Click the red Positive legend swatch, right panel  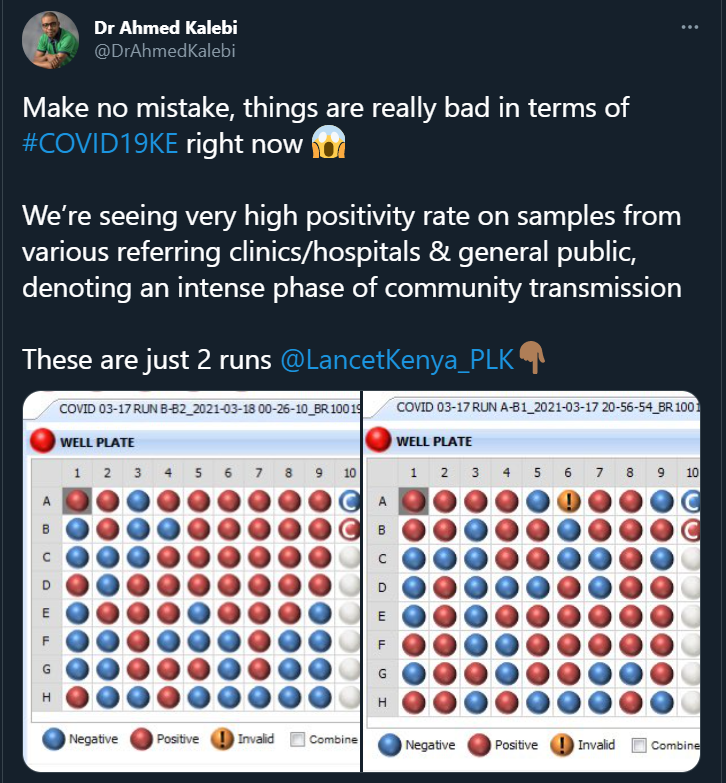point(476,745)
